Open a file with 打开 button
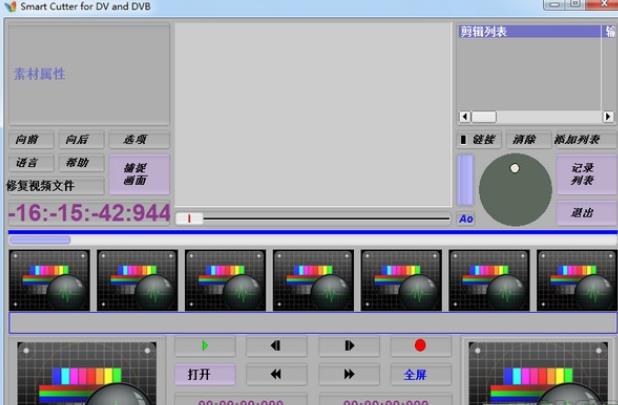The width and height of the screenshot is (618, 405). point(199,374)
